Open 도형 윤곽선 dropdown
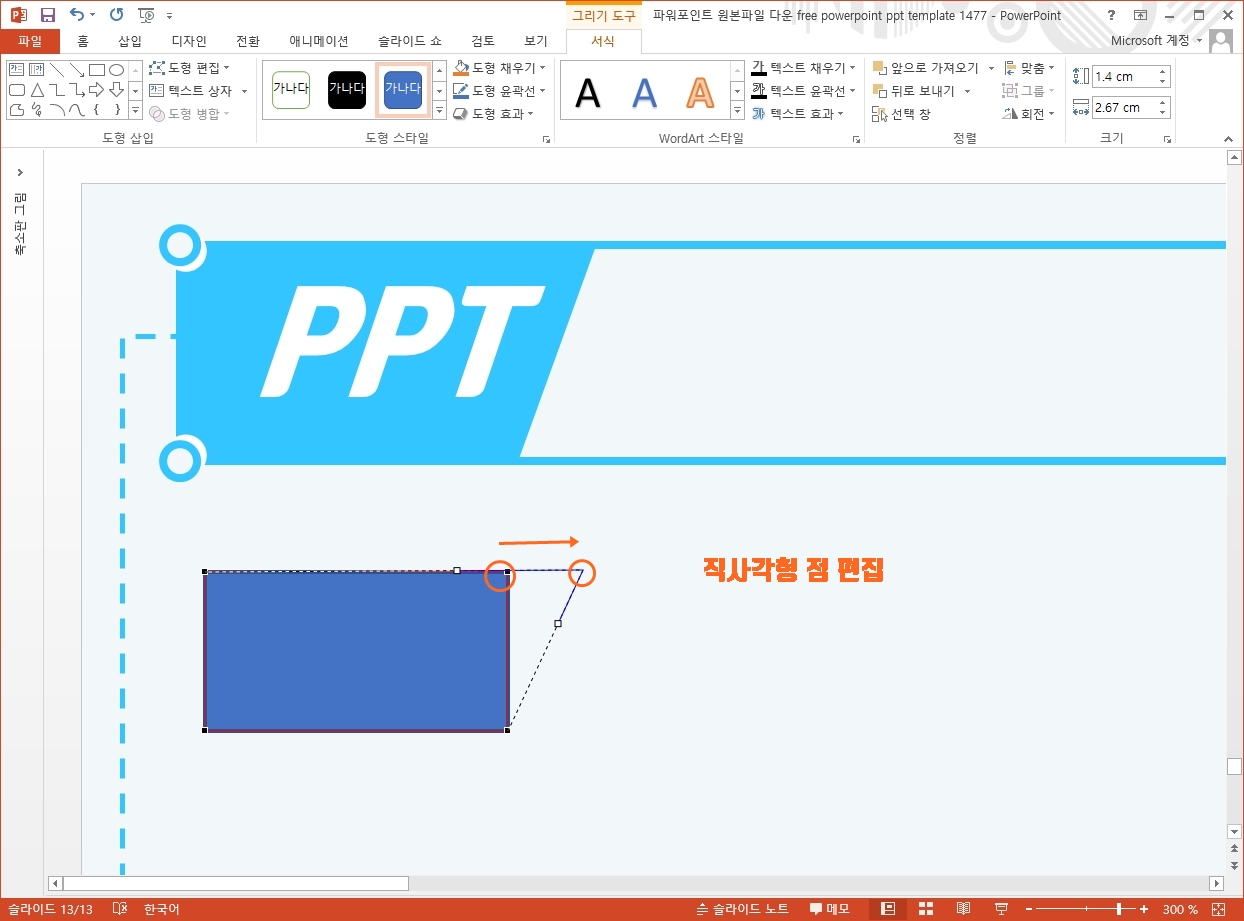 tap(499, 91)
